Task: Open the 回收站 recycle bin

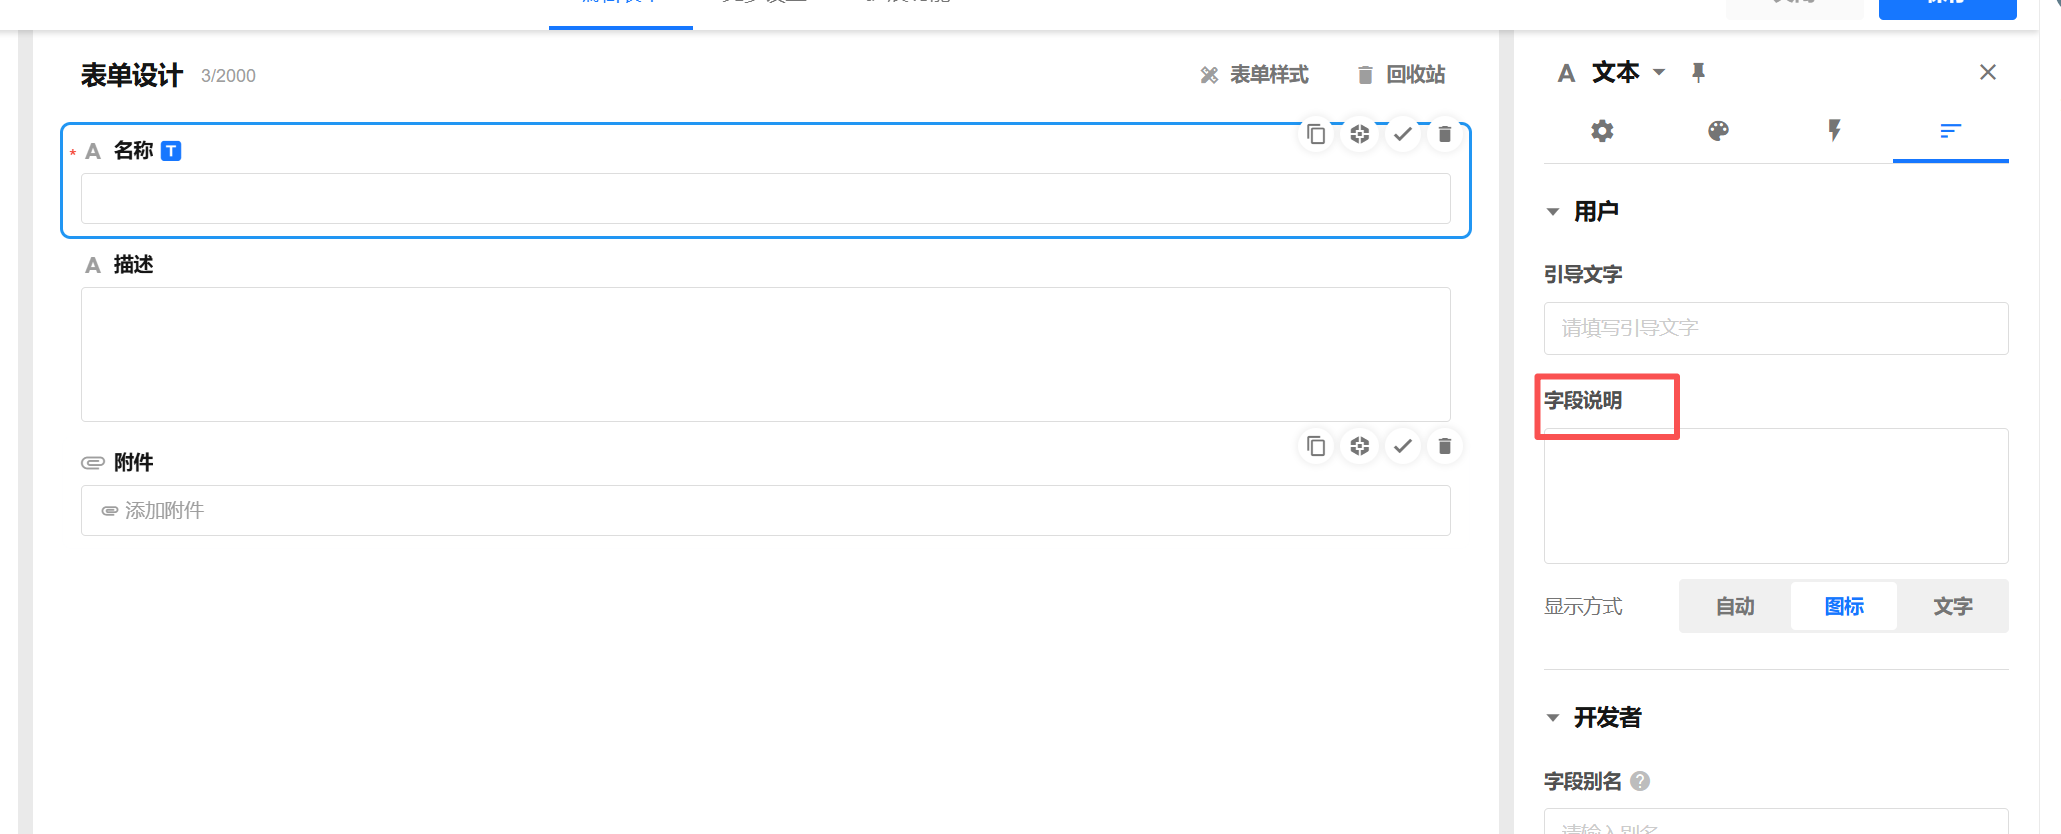Action: (x=1401, y=75)
